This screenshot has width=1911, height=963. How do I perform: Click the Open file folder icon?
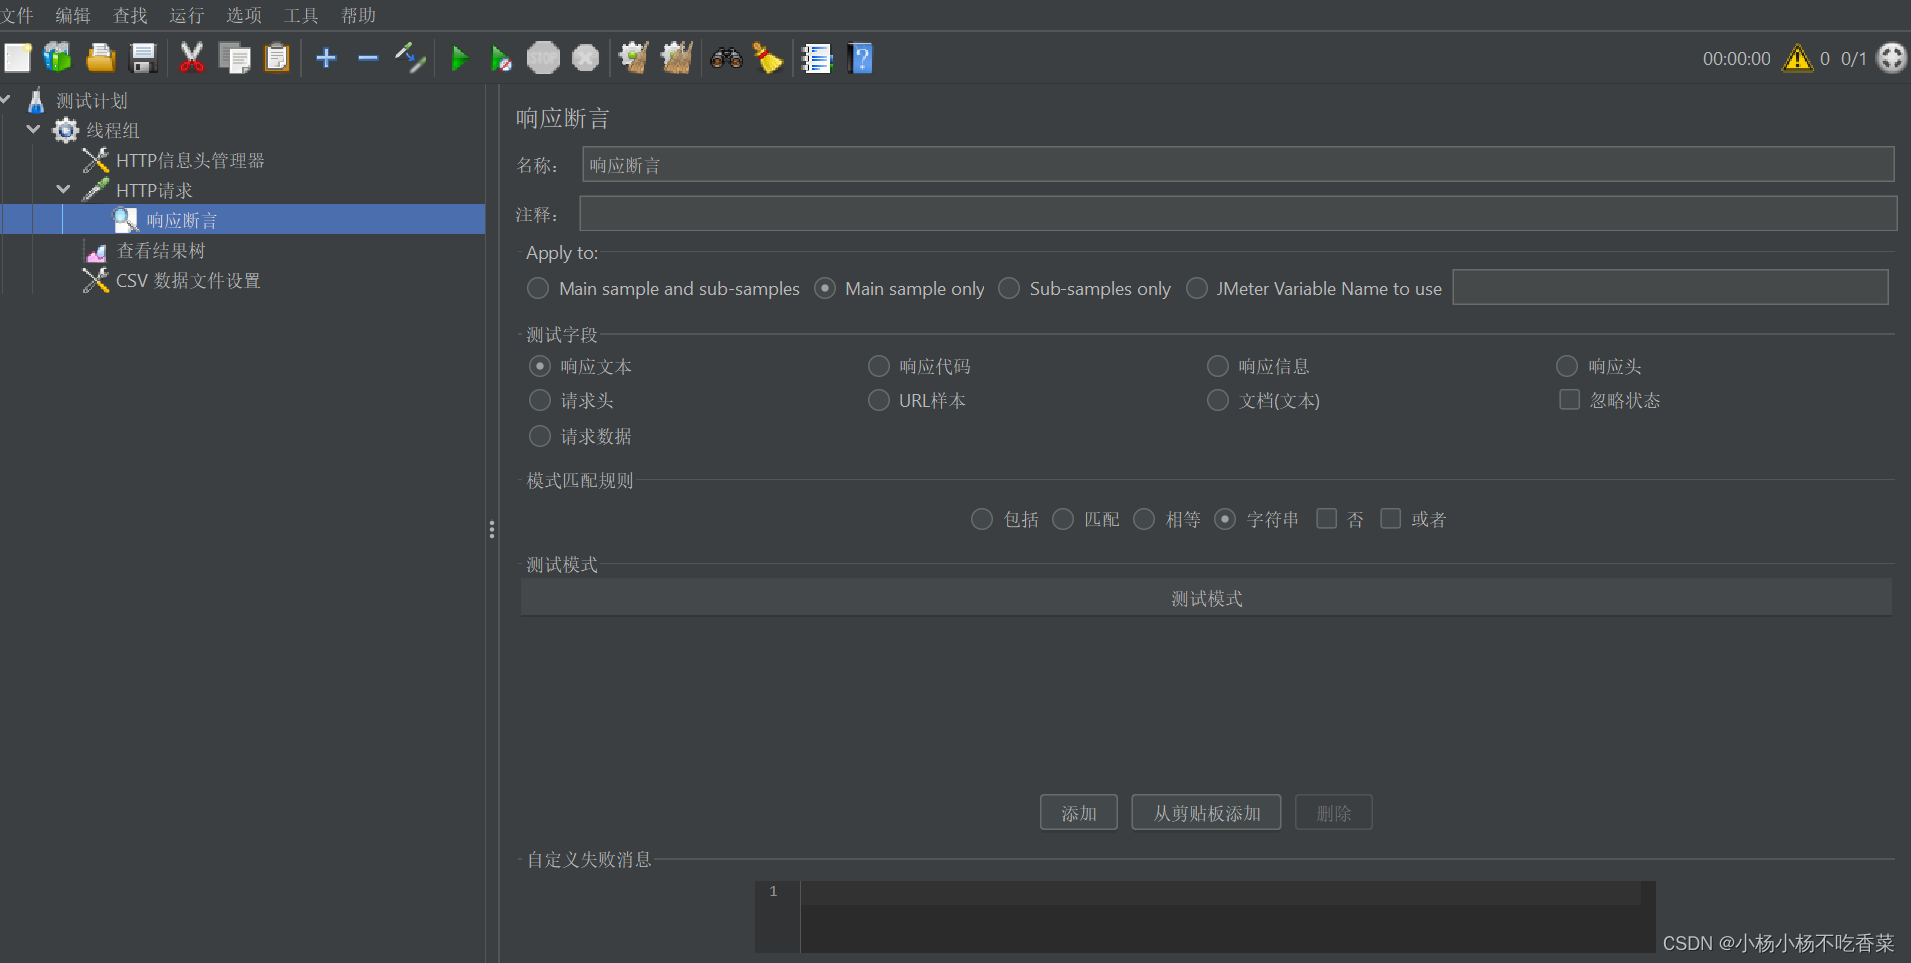click(100, 58)
